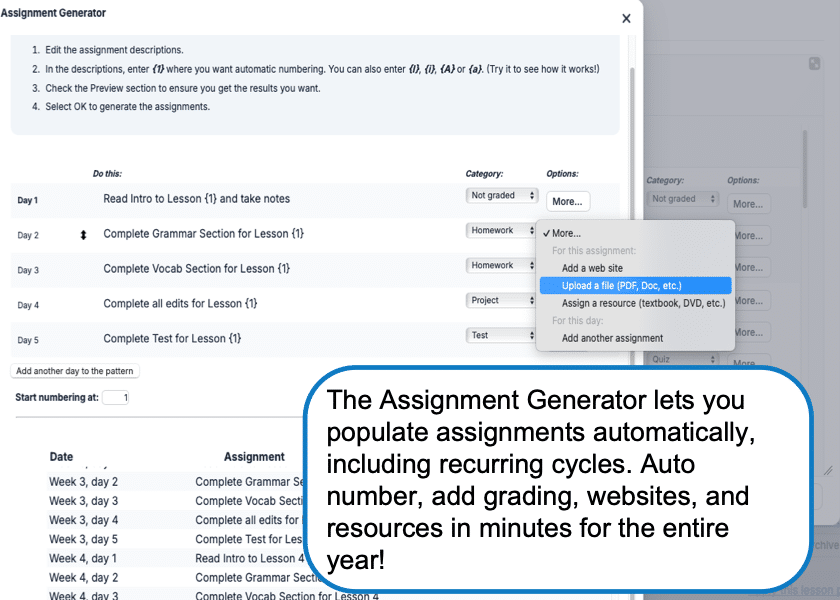Click the More... button for Day 1
This screenshot has width=840, height=600.
point(568,201)
